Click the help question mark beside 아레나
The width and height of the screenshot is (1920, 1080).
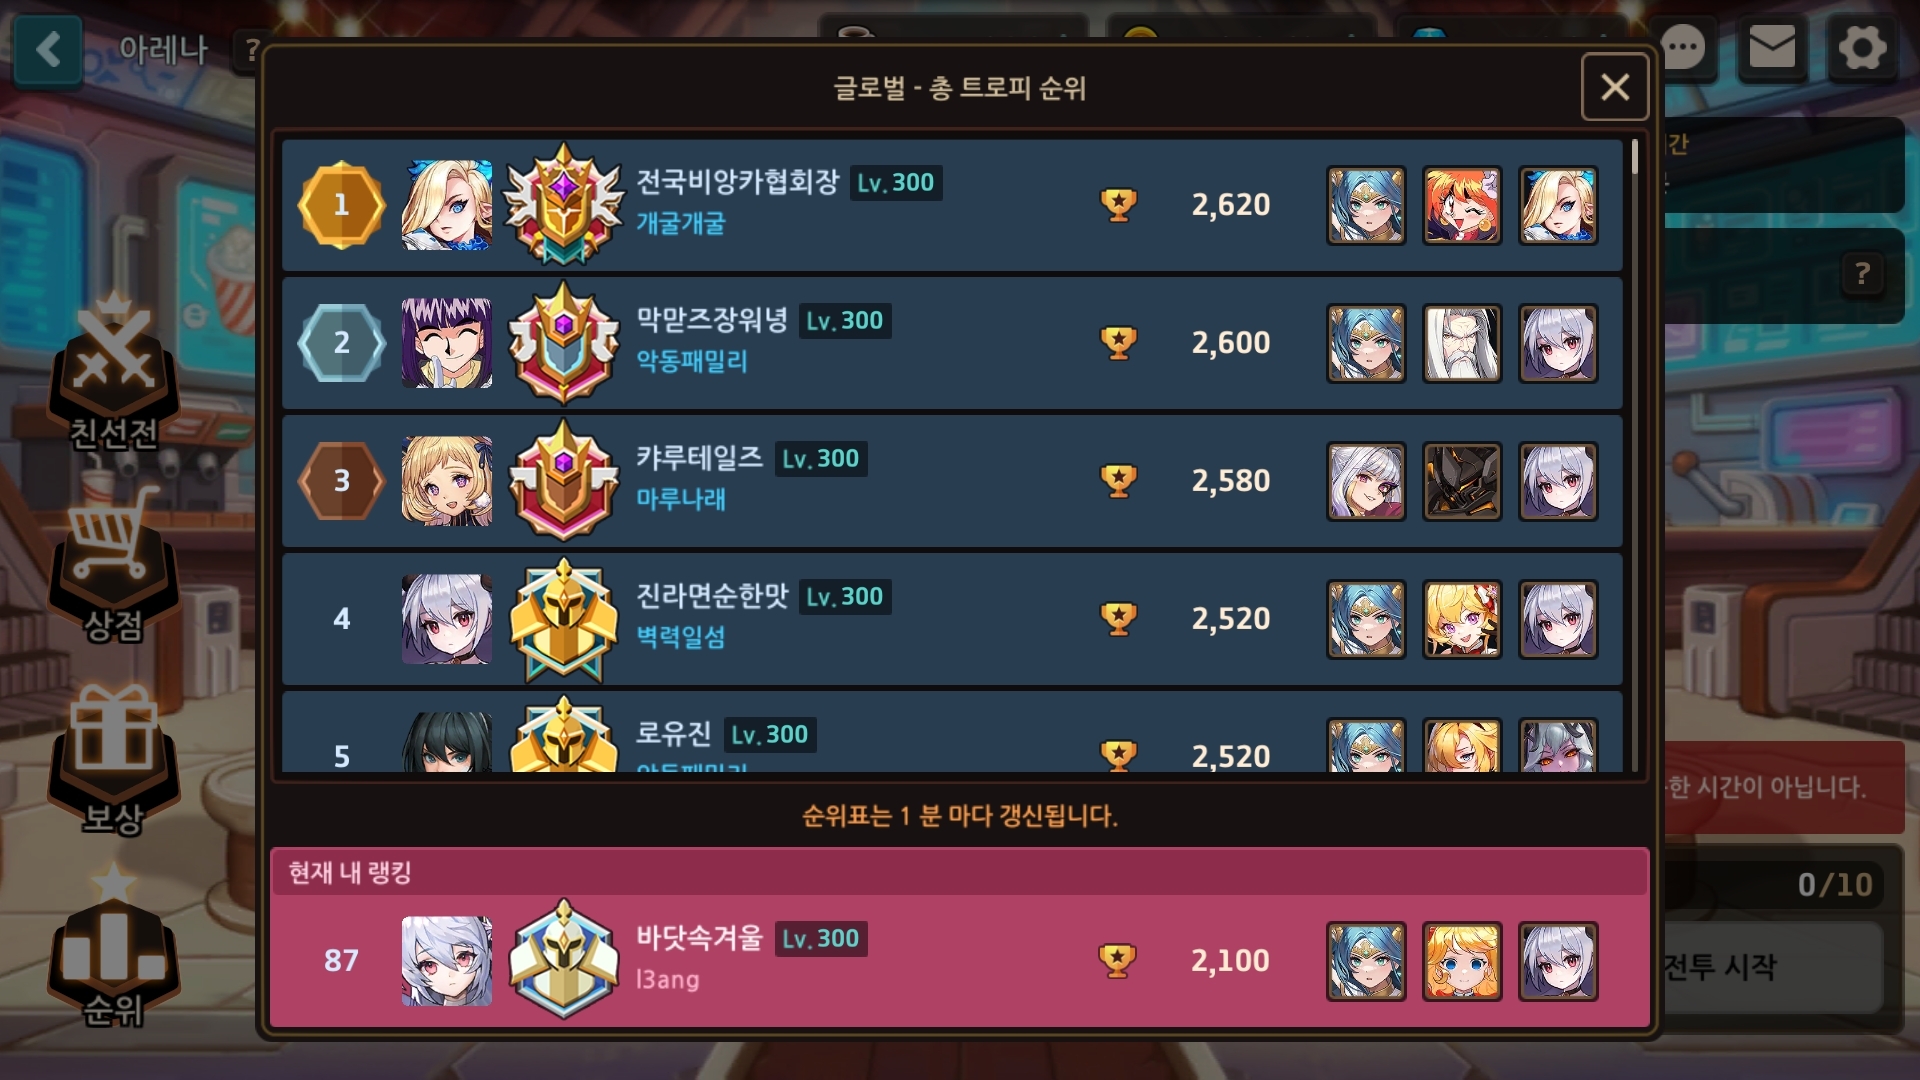250,49
